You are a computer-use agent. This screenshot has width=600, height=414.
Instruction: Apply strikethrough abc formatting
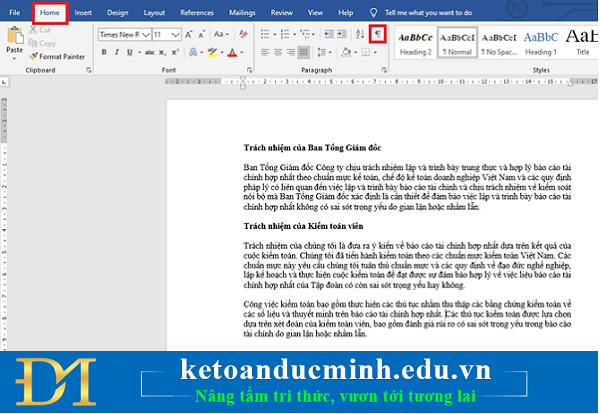tap(150, 52)
